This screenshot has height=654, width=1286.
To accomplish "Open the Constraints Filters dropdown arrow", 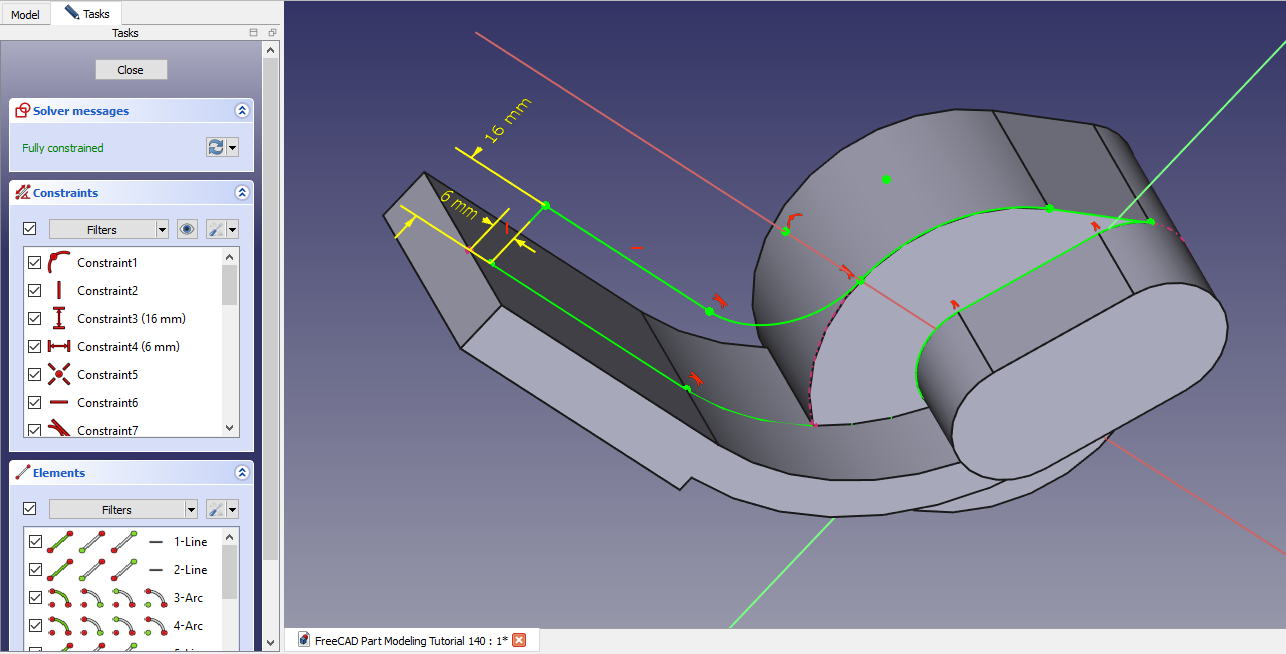I will (162, 229).
